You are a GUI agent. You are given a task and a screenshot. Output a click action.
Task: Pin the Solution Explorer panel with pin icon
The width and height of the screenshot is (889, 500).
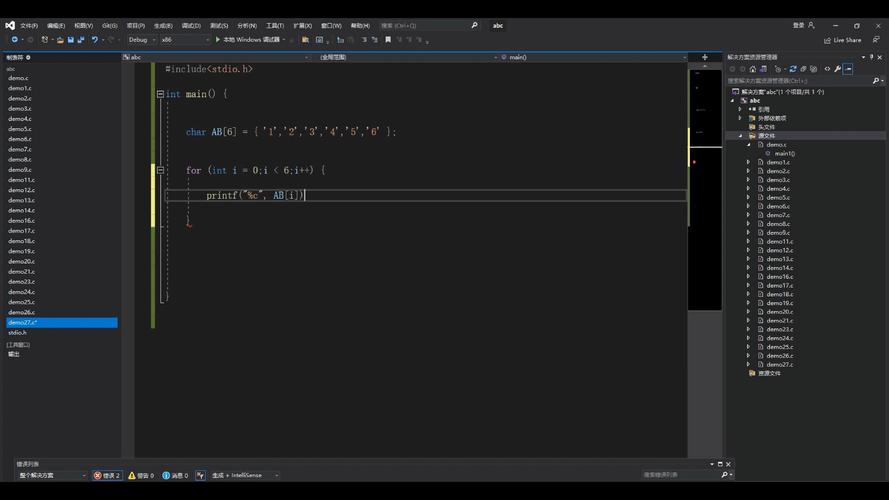(871, 57)
